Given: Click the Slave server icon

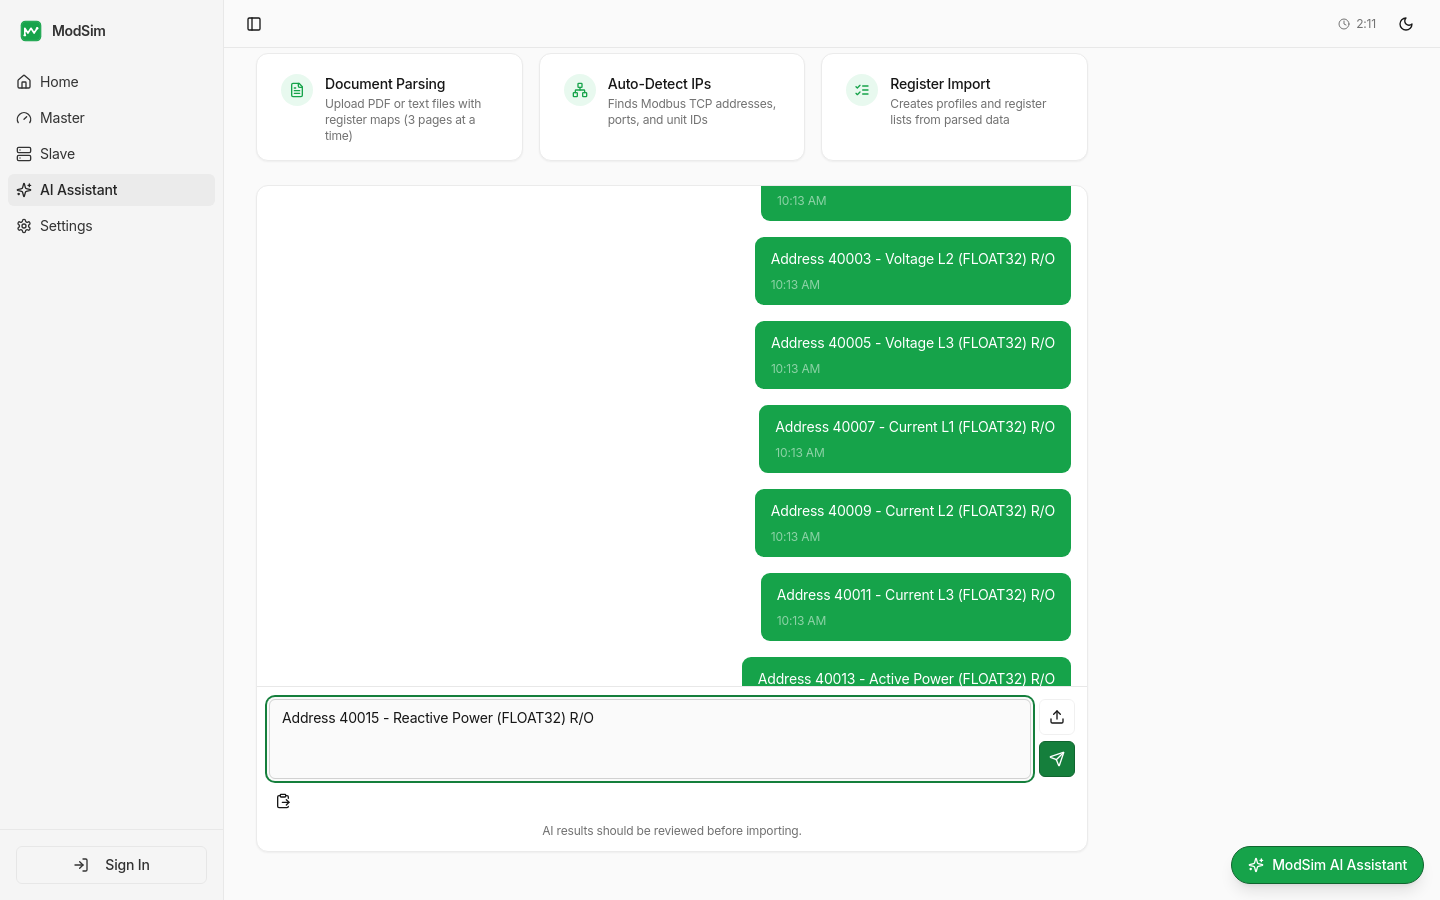Looking at the screenshot, I should point(24,154).
